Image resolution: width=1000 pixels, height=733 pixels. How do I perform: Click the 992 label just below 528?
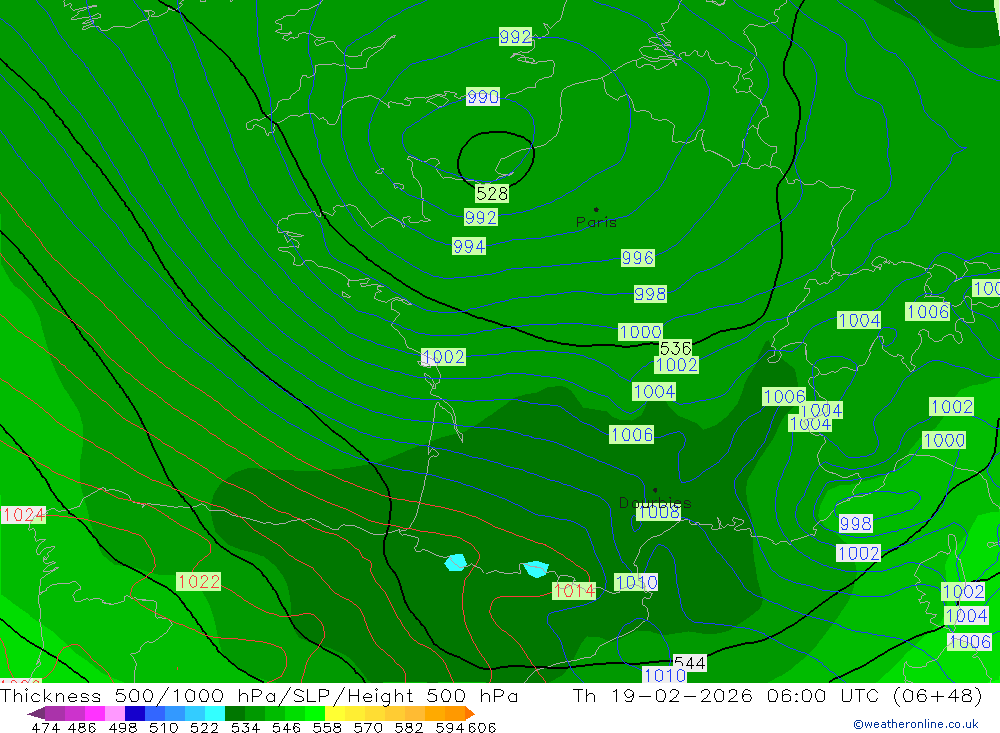[481, 218]
